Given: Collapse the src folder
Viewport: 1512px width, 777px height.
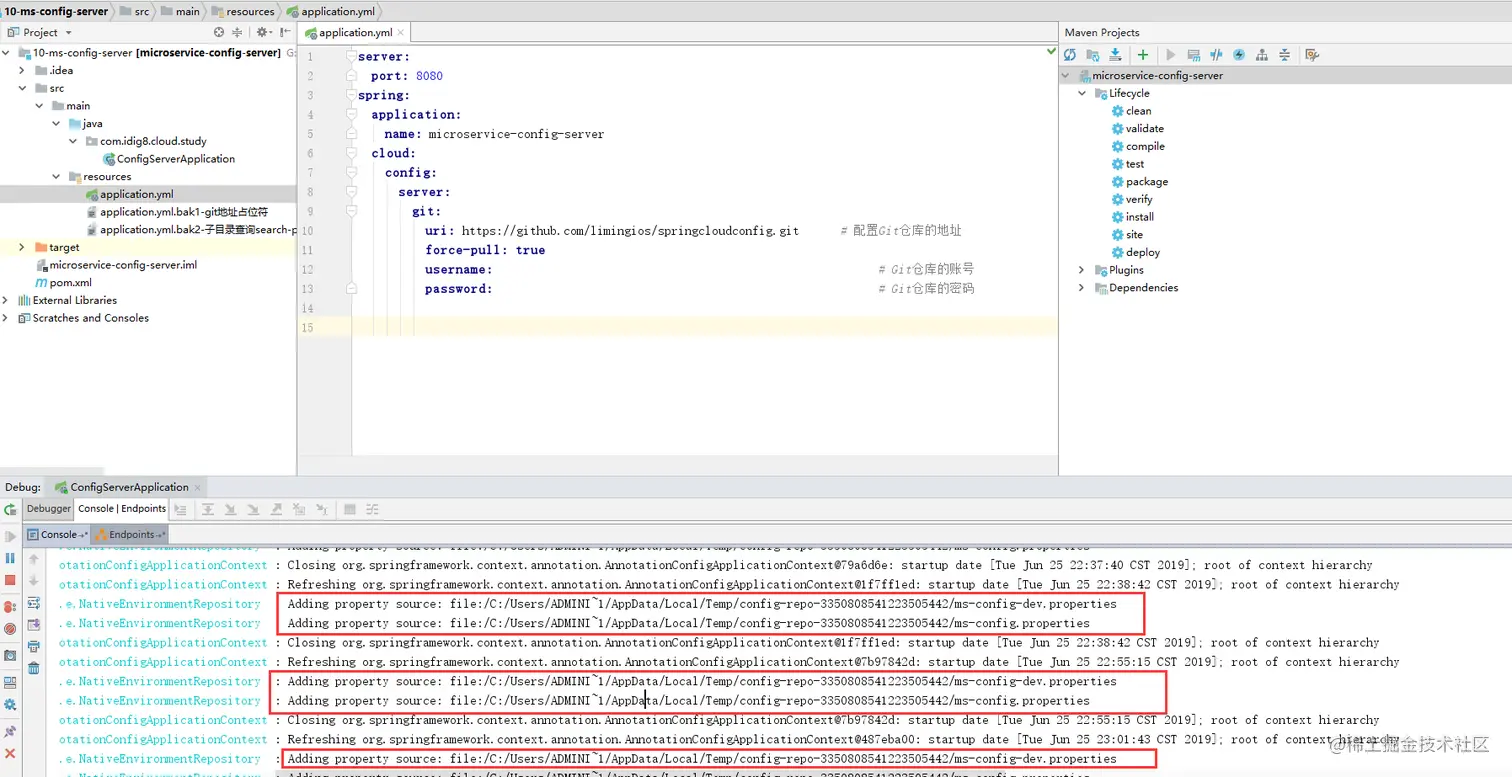Looking at the screenshot, I should [x=22, y=89].
